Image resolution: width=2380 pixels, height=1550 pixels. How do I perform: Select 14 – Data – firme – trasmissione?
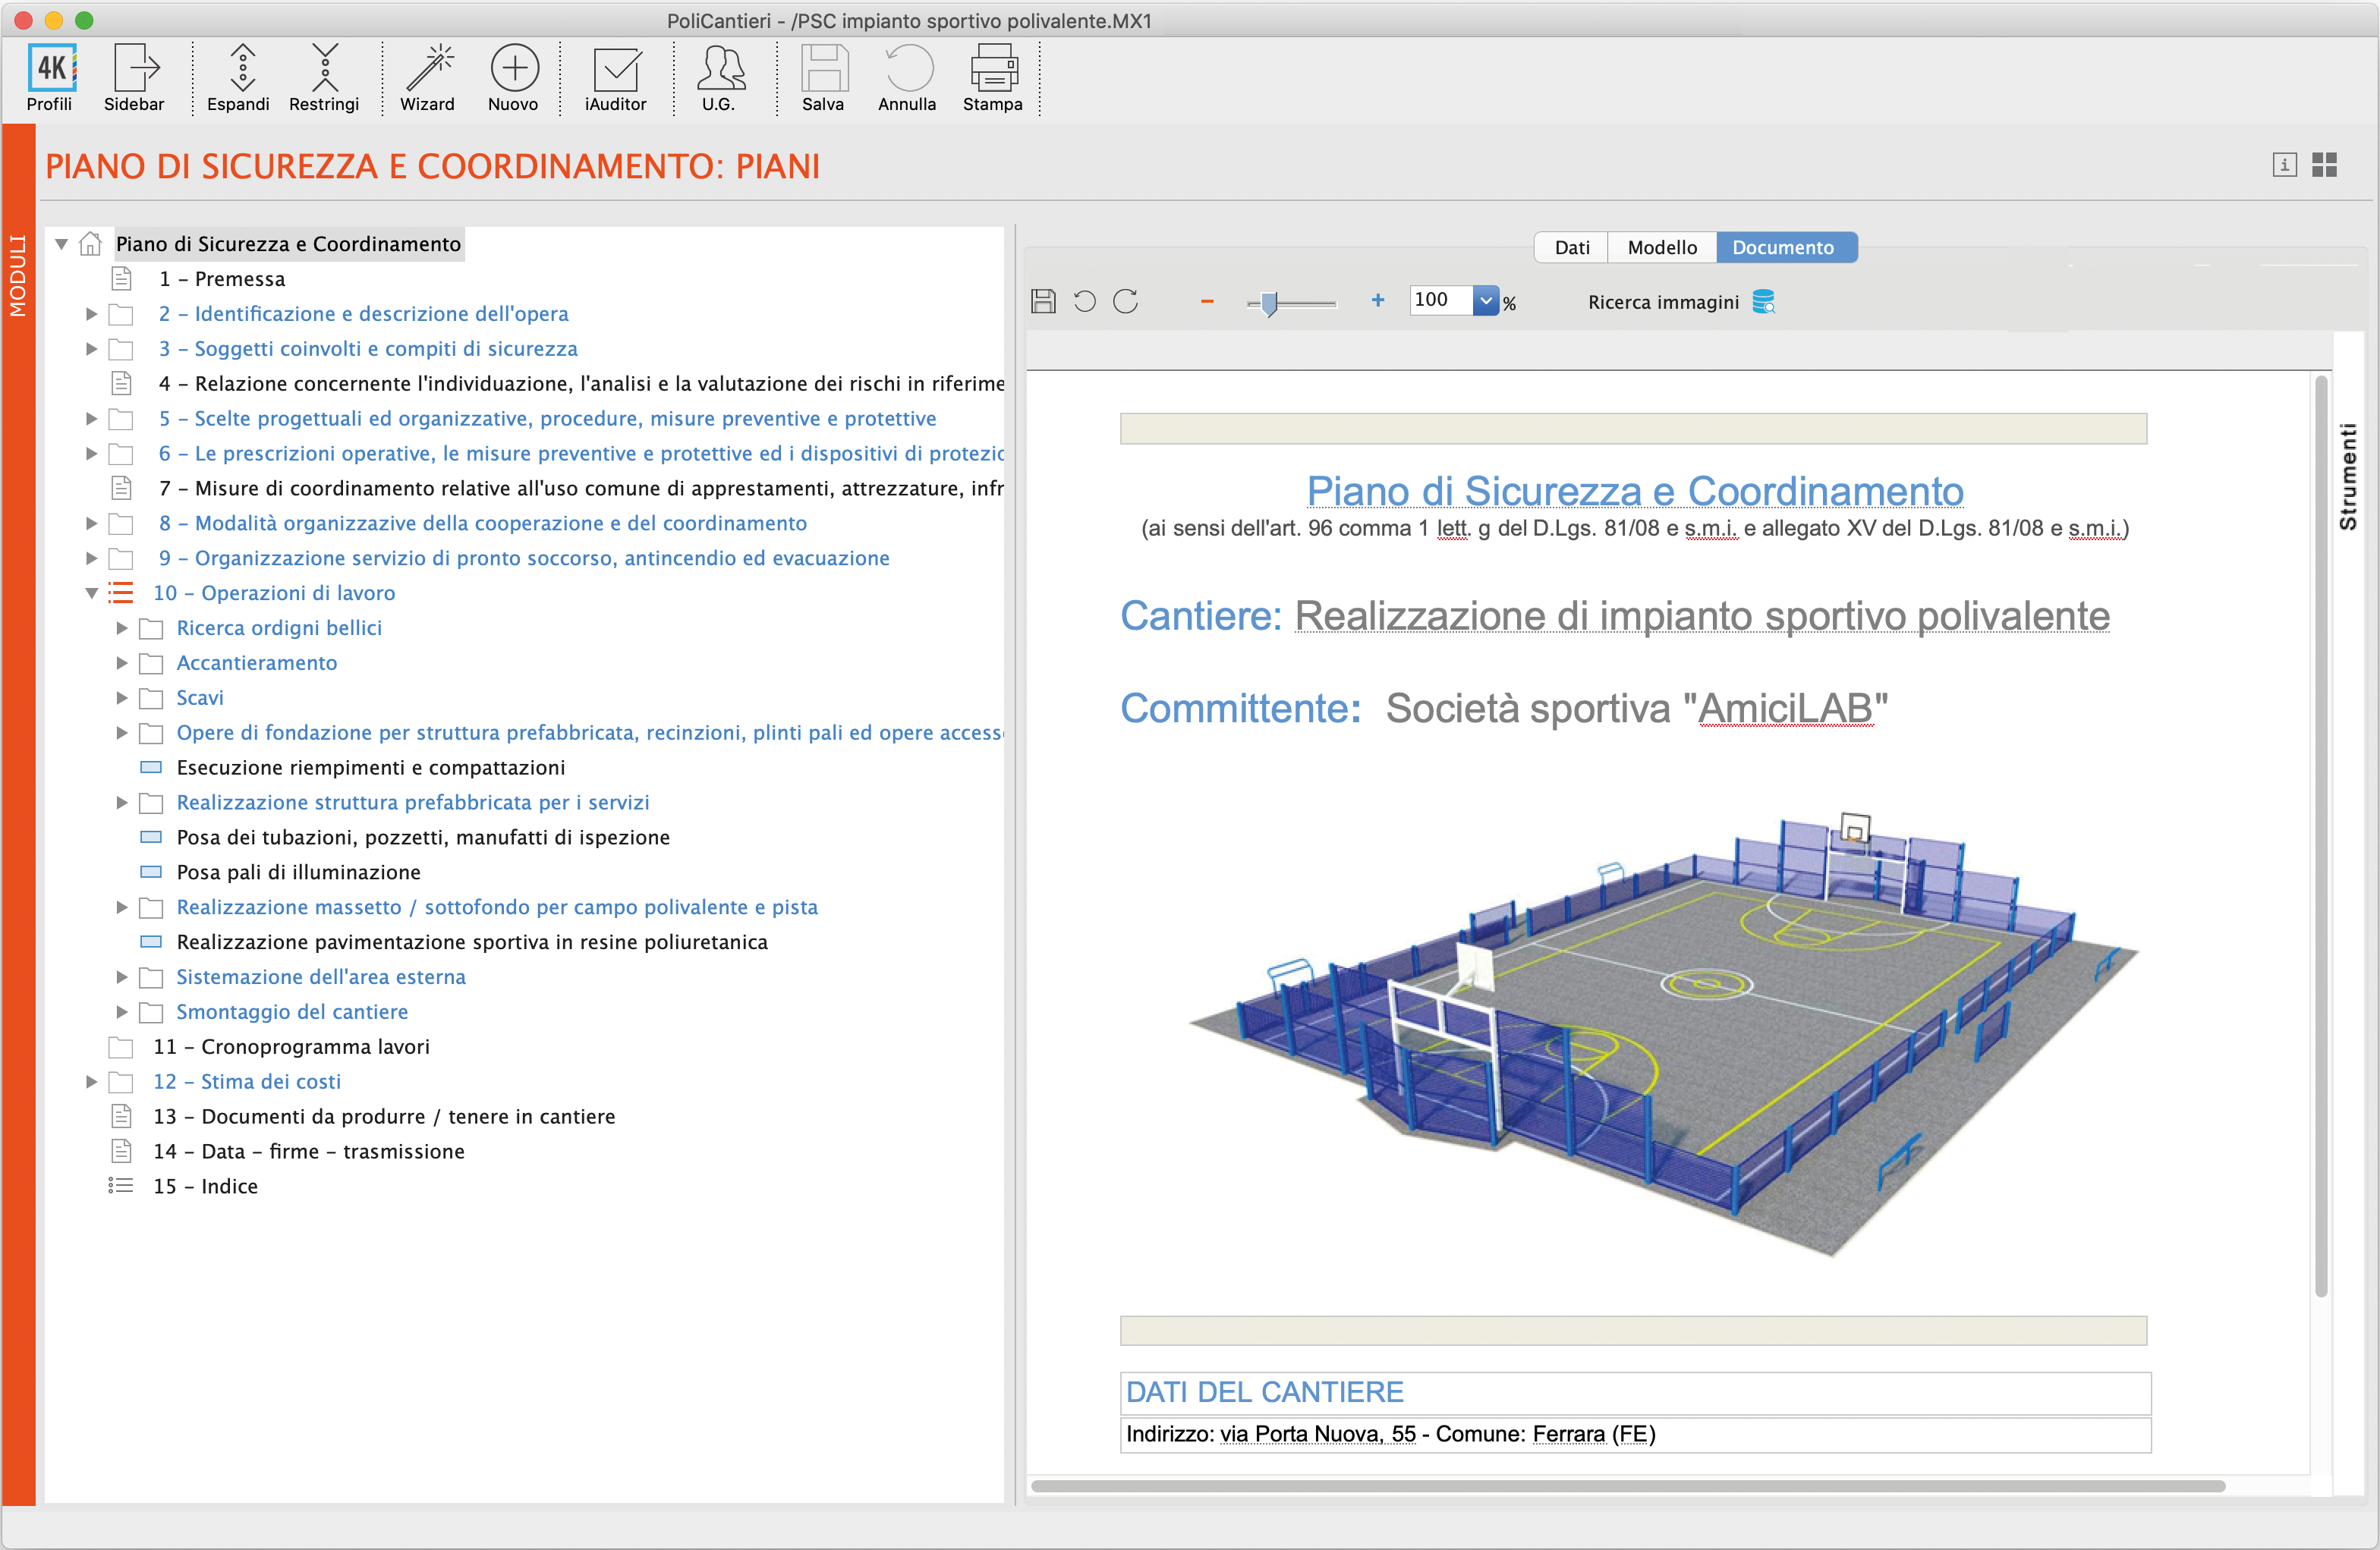[x=309, y=1152]
